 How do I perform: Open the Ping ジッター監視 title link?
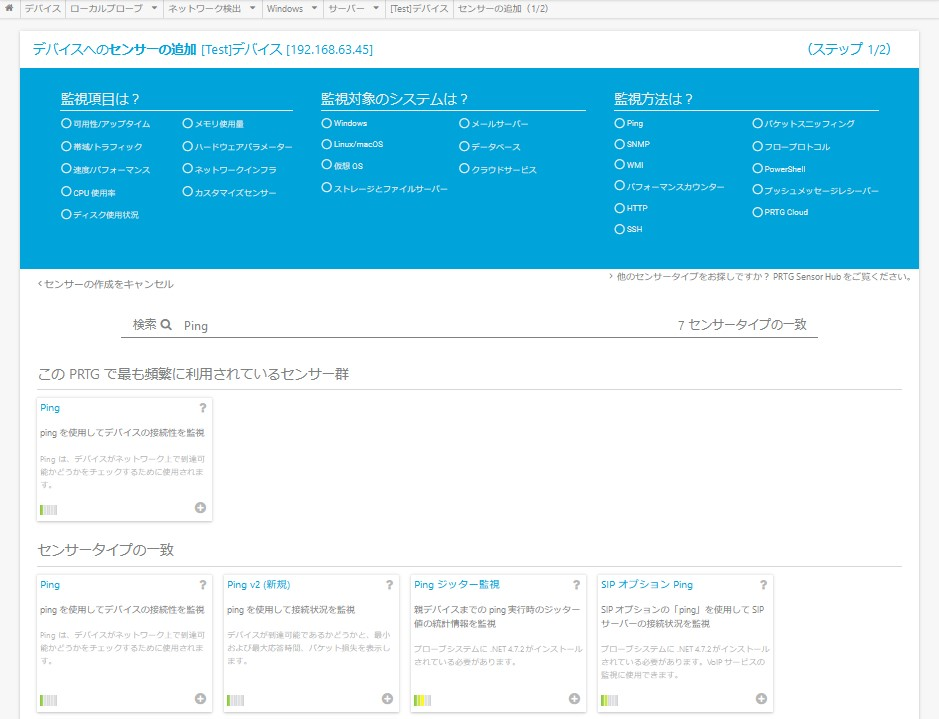point(457,585)
